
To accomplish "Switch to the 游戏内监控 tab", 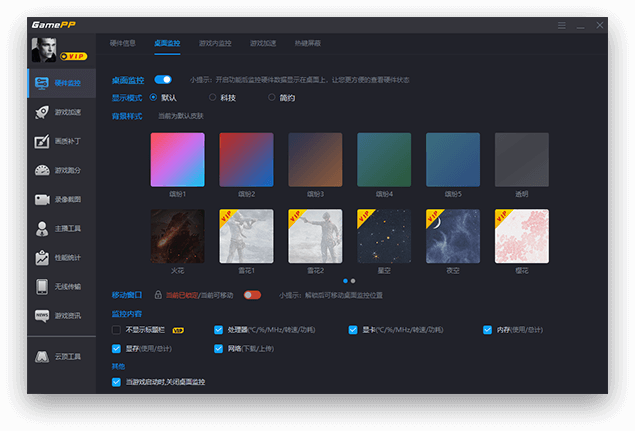I will pos(214,43).
